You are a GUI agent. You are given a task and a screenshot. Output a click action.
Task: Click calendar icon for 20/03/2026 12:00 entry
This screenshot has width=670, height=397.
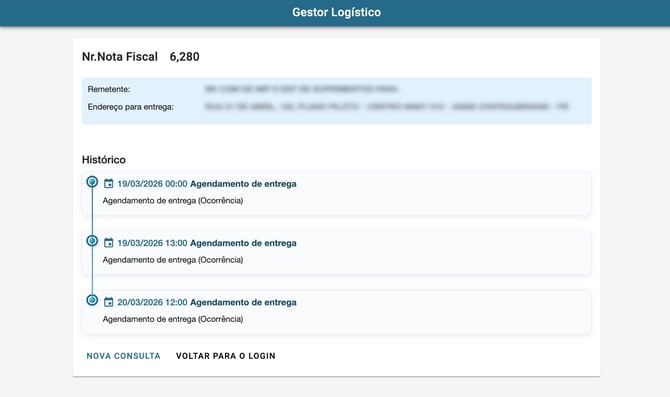[109, 303]
